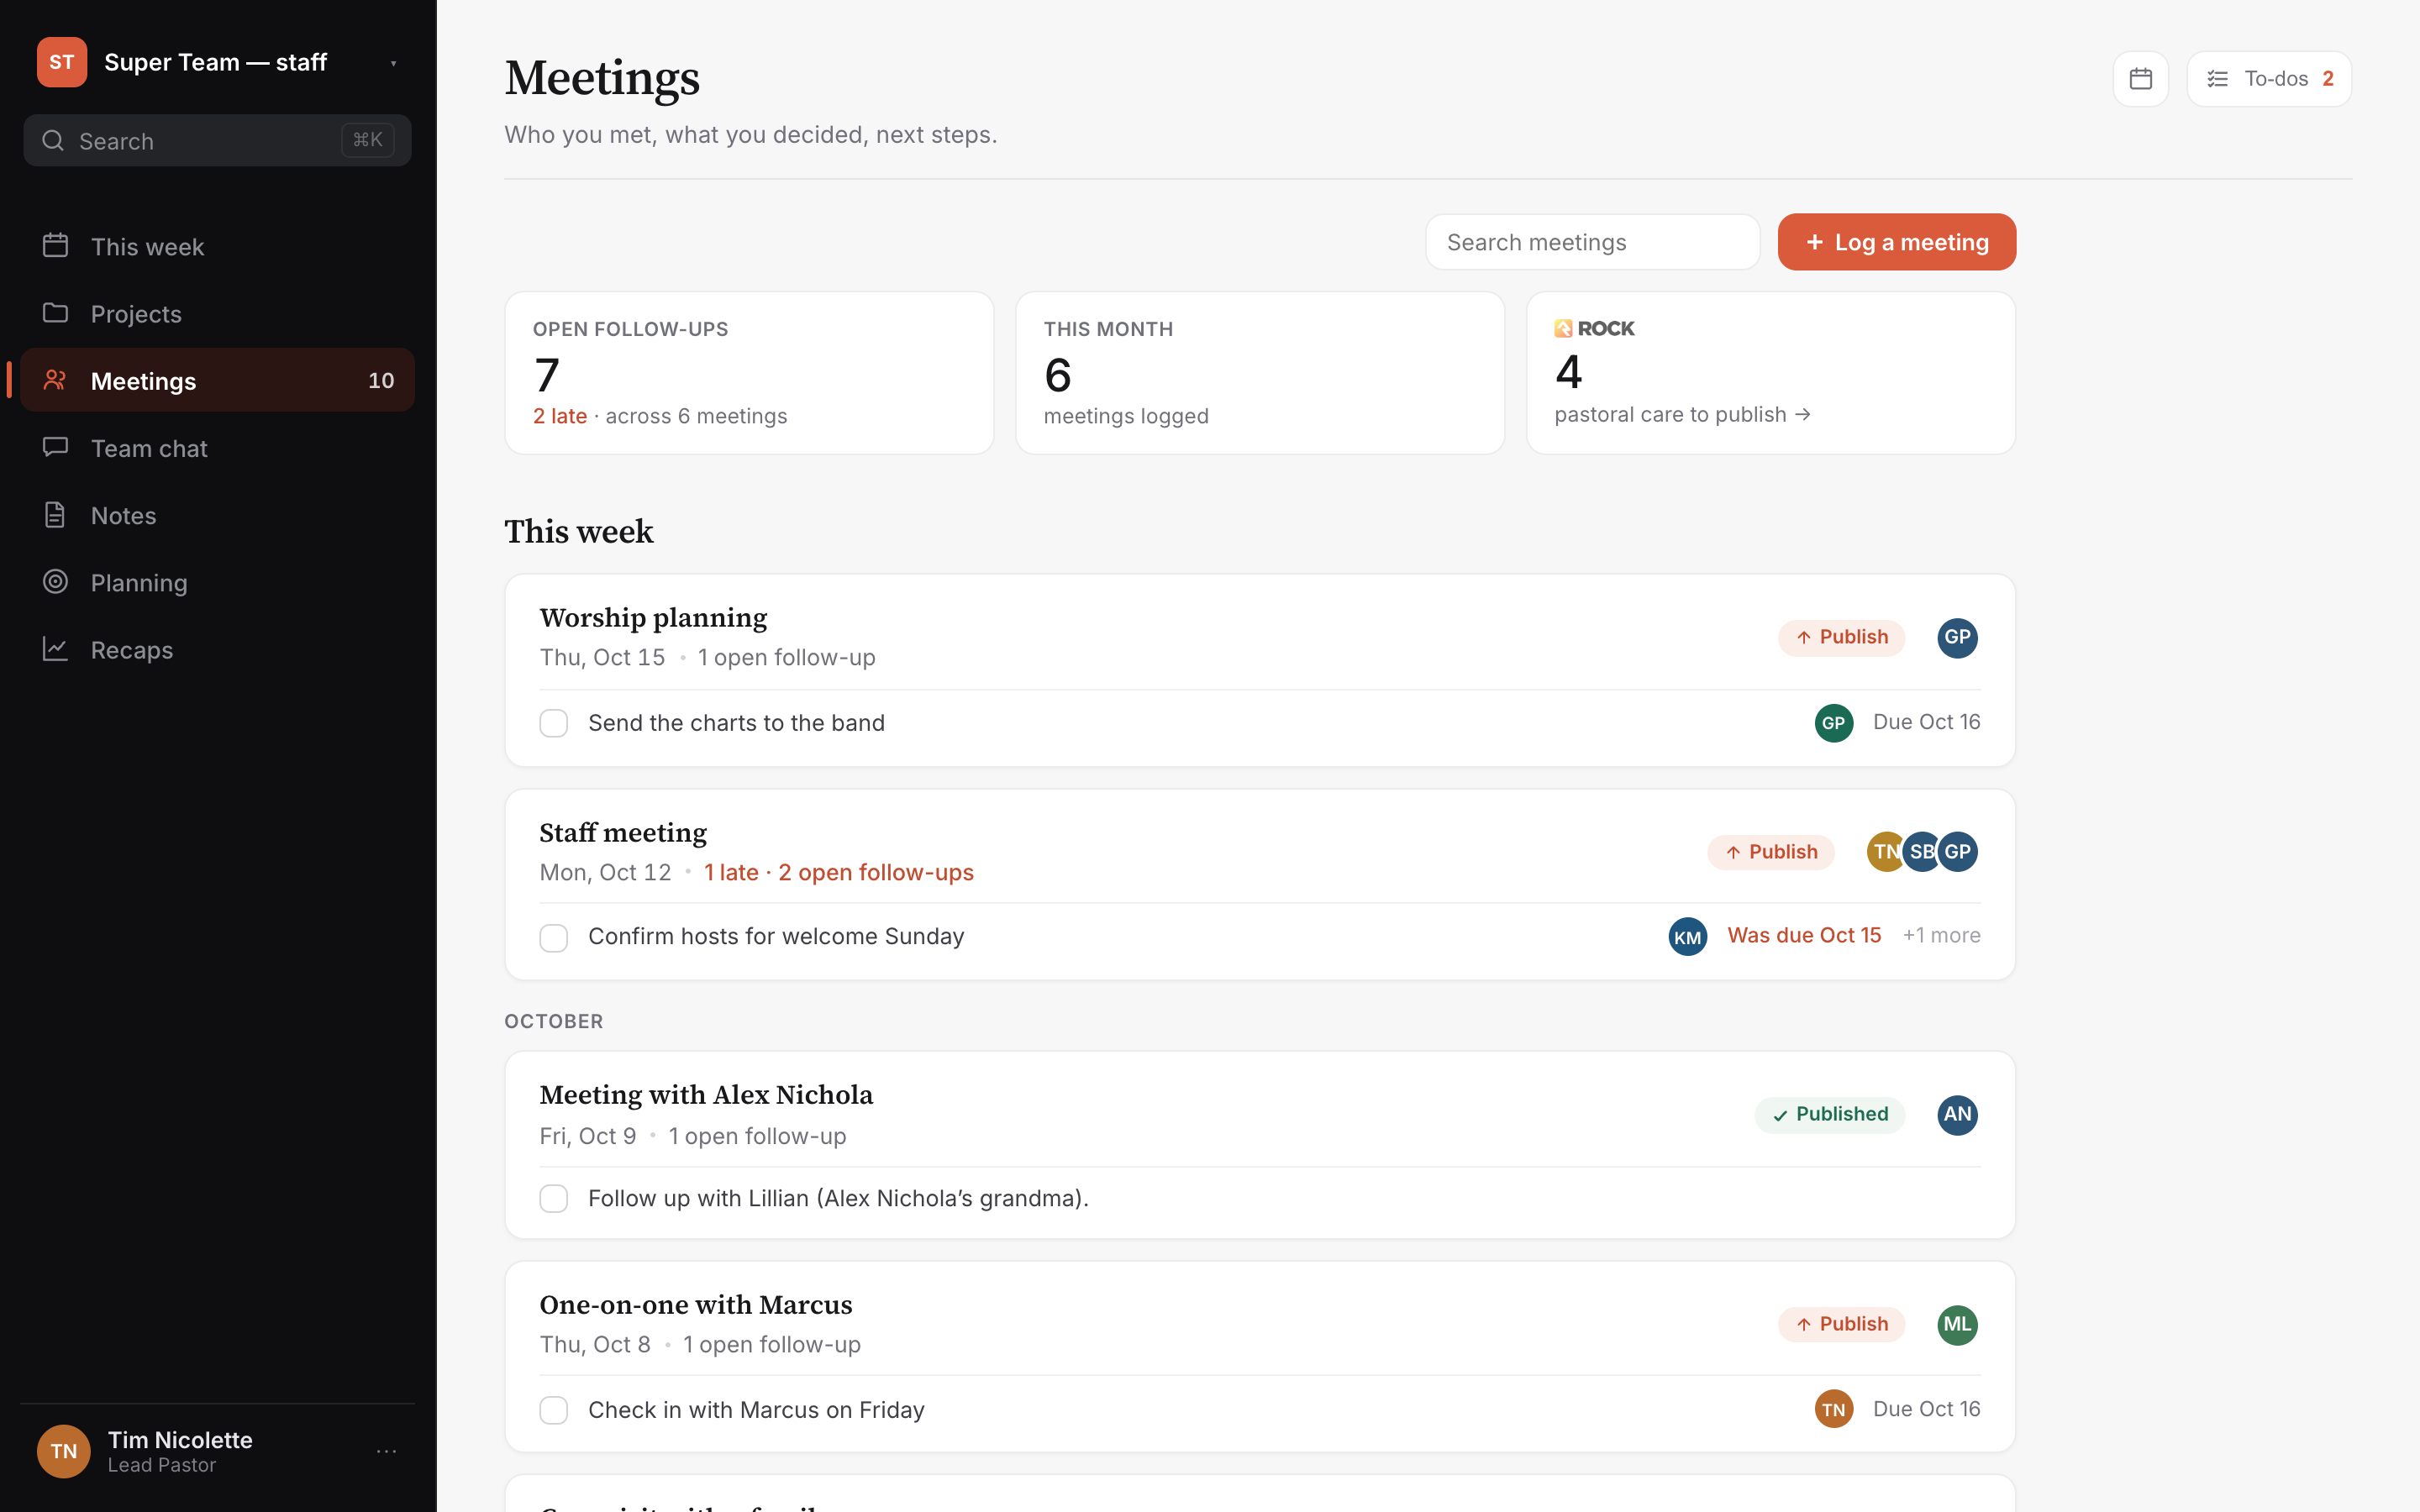Click ML avatar on Marcus meeting

(x=1957, y=1324)
